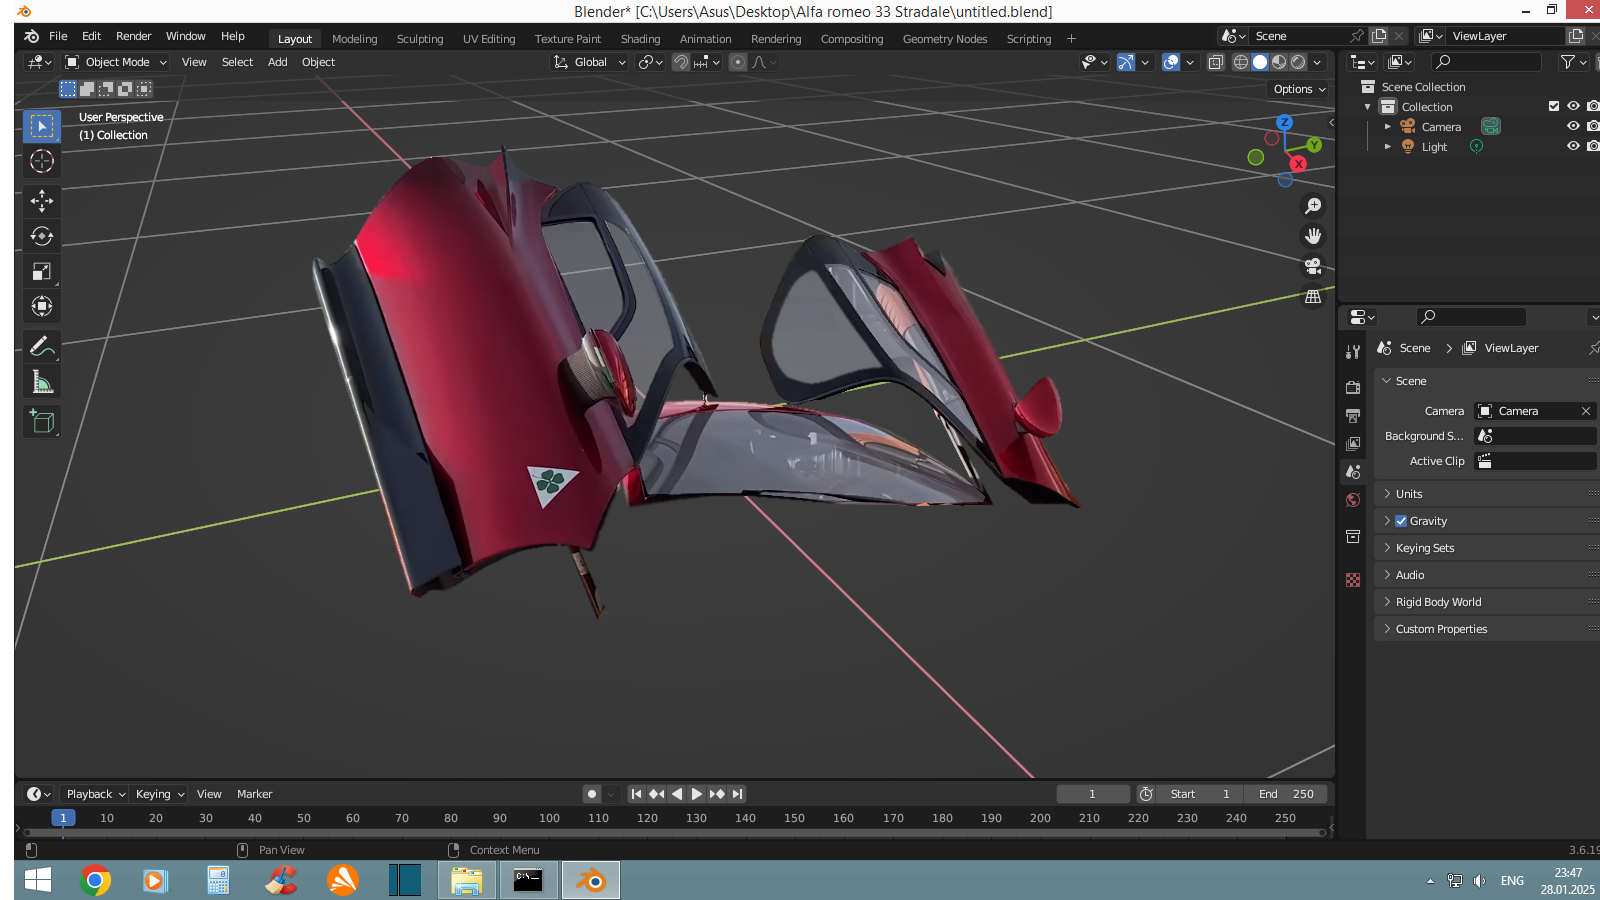Select the Measure tool
Image resolution: width=1600 pixels, height=900 pixels.
[x=42, y=382]
